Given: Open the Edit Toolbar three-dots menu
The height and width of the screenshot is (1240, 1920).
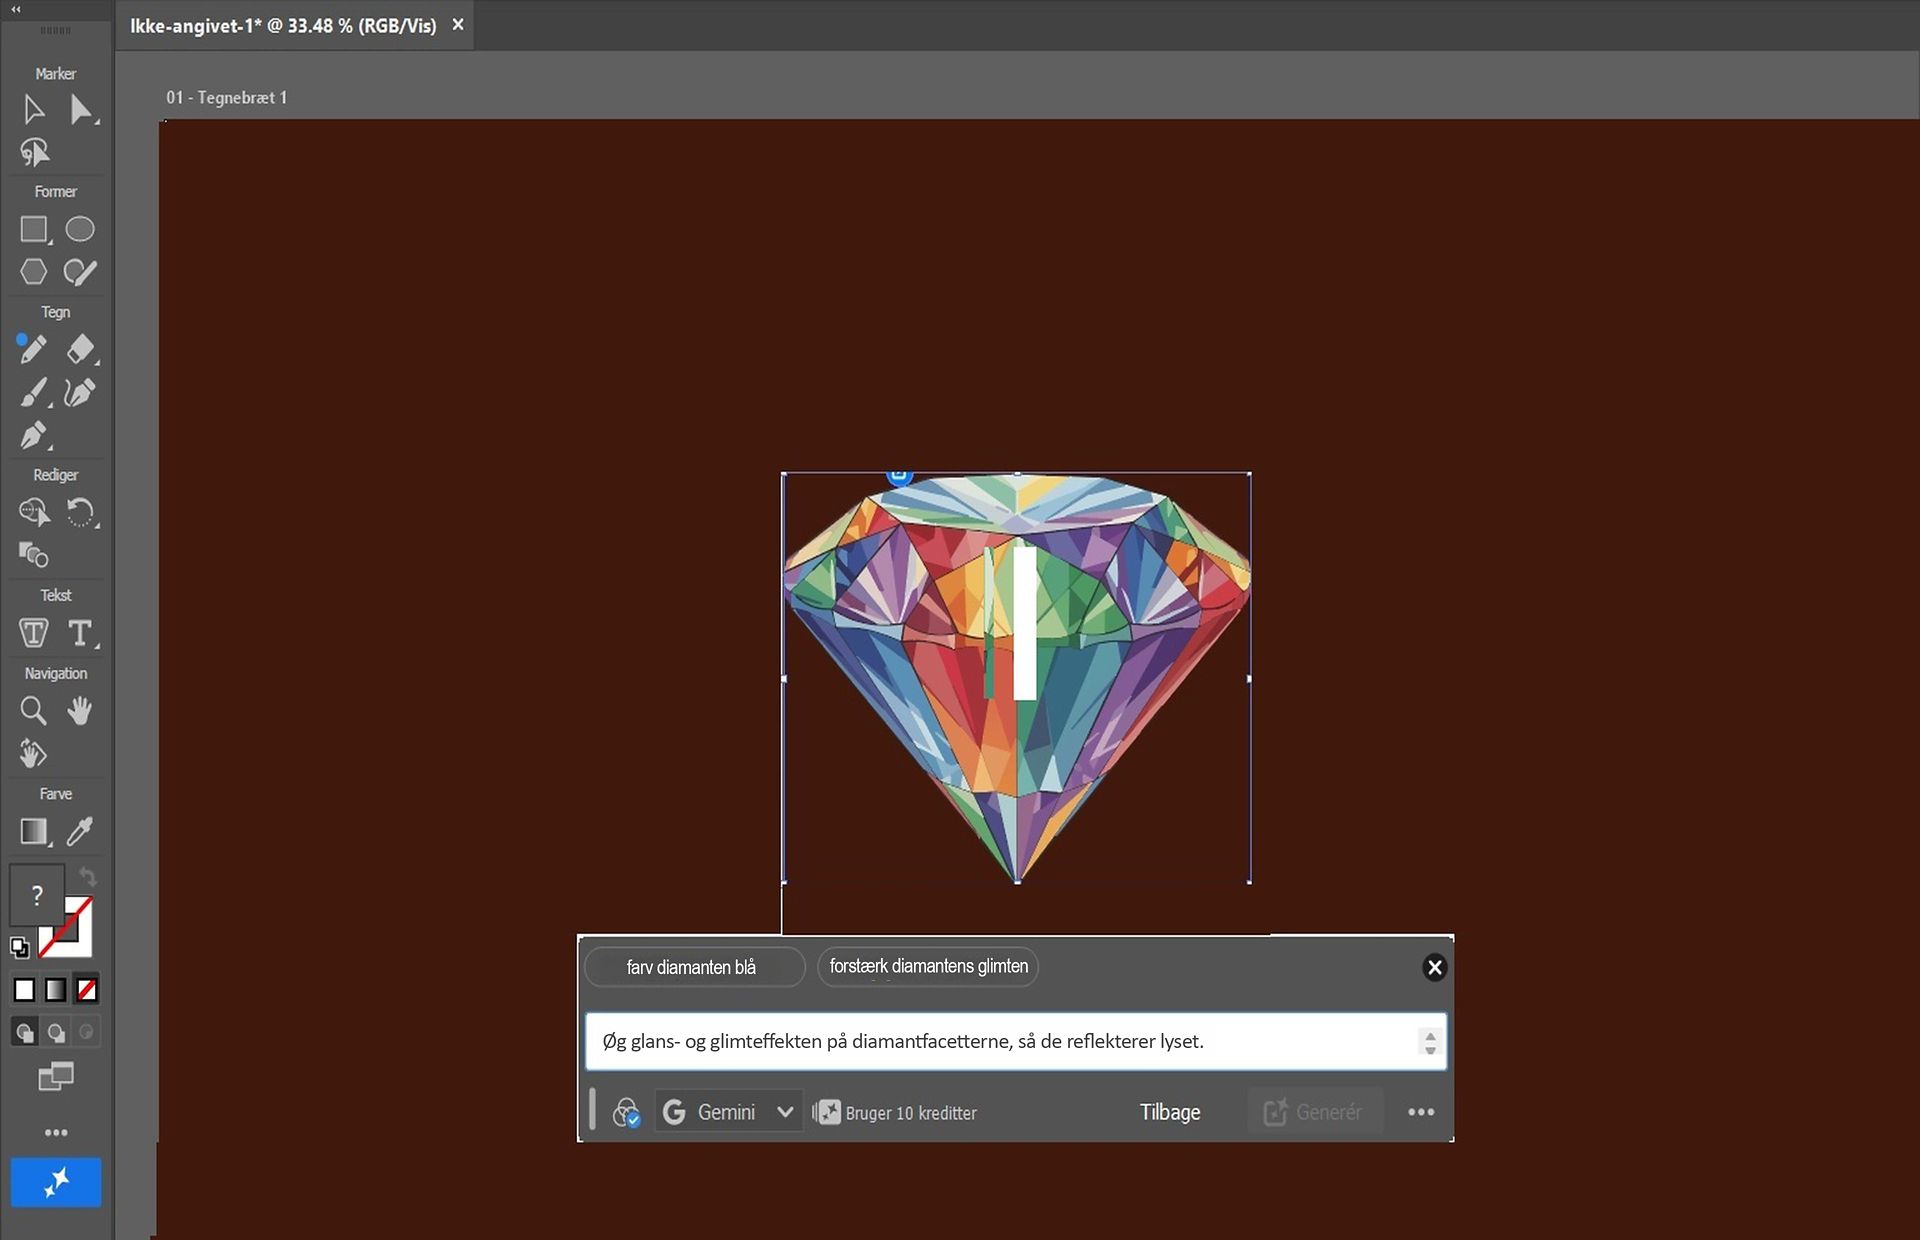Looking at the screenshot, I should (56, 1132).
